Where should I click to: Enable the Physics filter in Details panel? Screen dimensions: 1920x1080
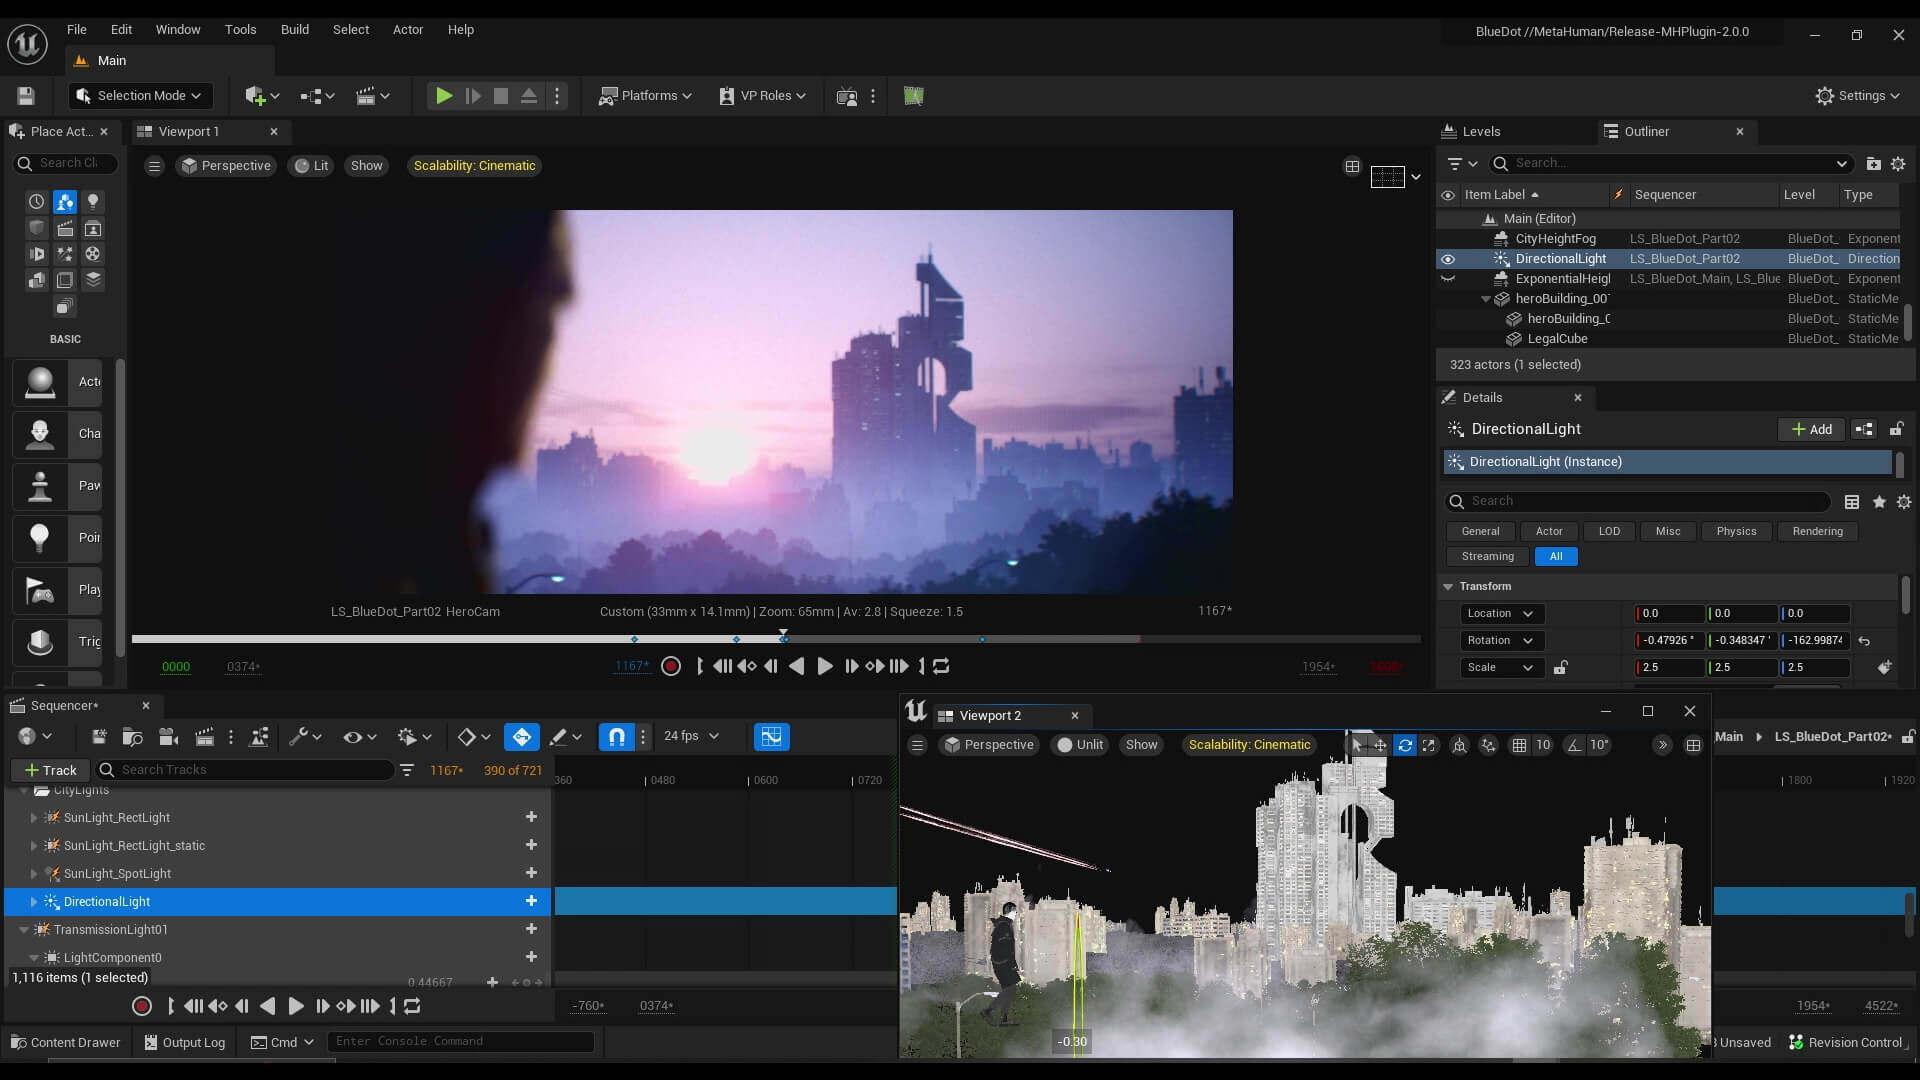pos(1736,531)
